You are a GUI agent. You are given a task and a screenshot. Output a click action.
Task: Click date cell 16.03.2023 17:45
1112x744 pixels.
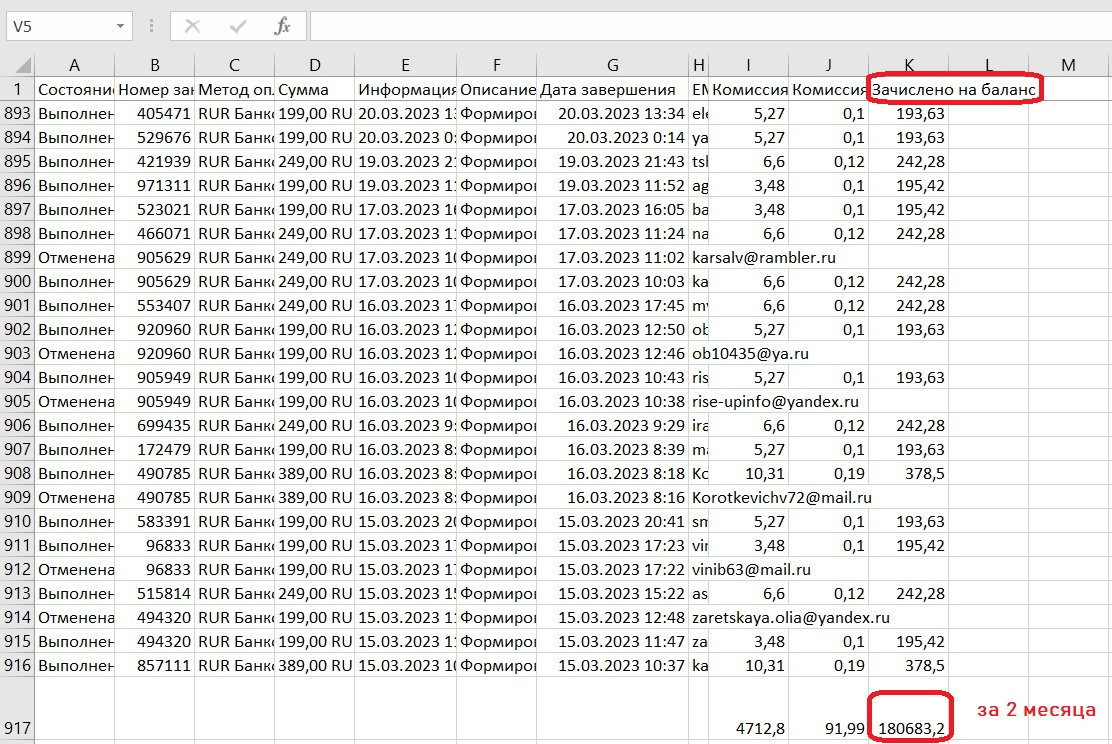click(x=613, y=306)
